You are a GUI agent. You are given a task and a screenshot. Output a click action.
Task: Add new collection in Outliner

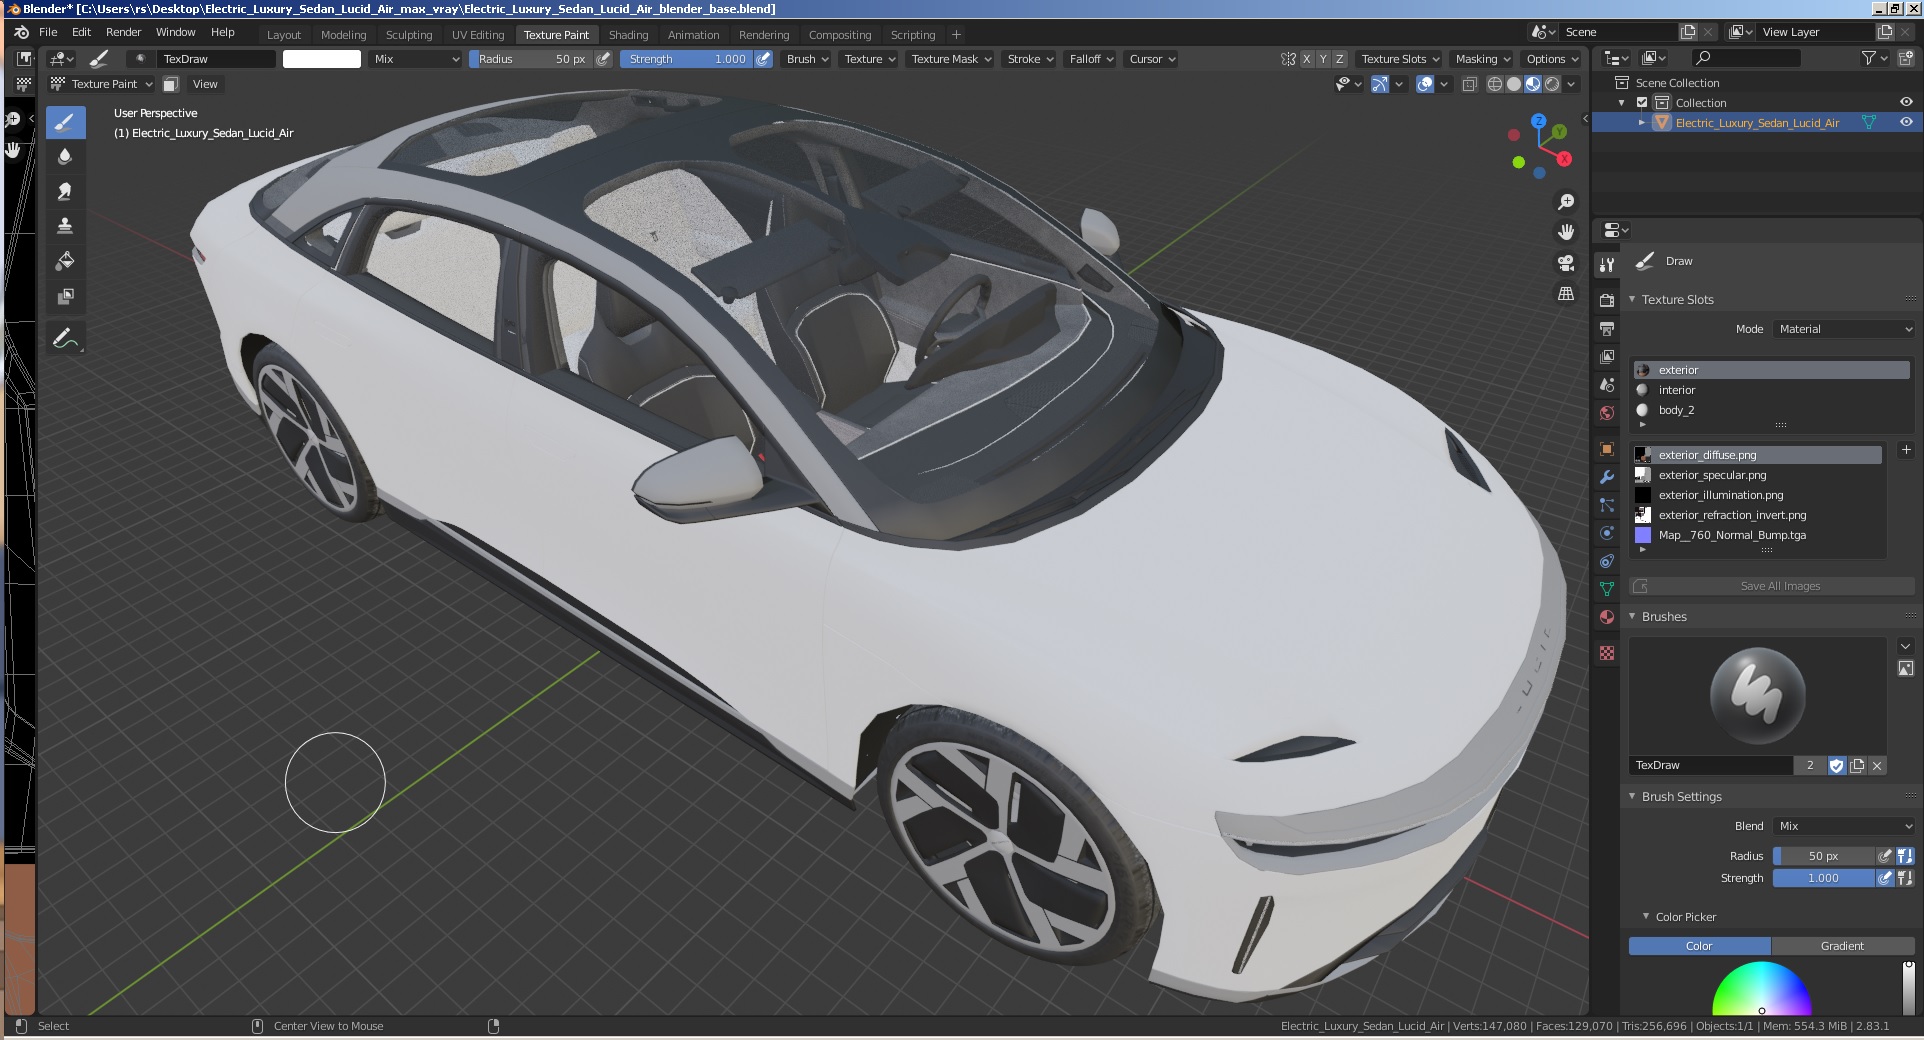pyautogui.click(x=1906, y=59)
